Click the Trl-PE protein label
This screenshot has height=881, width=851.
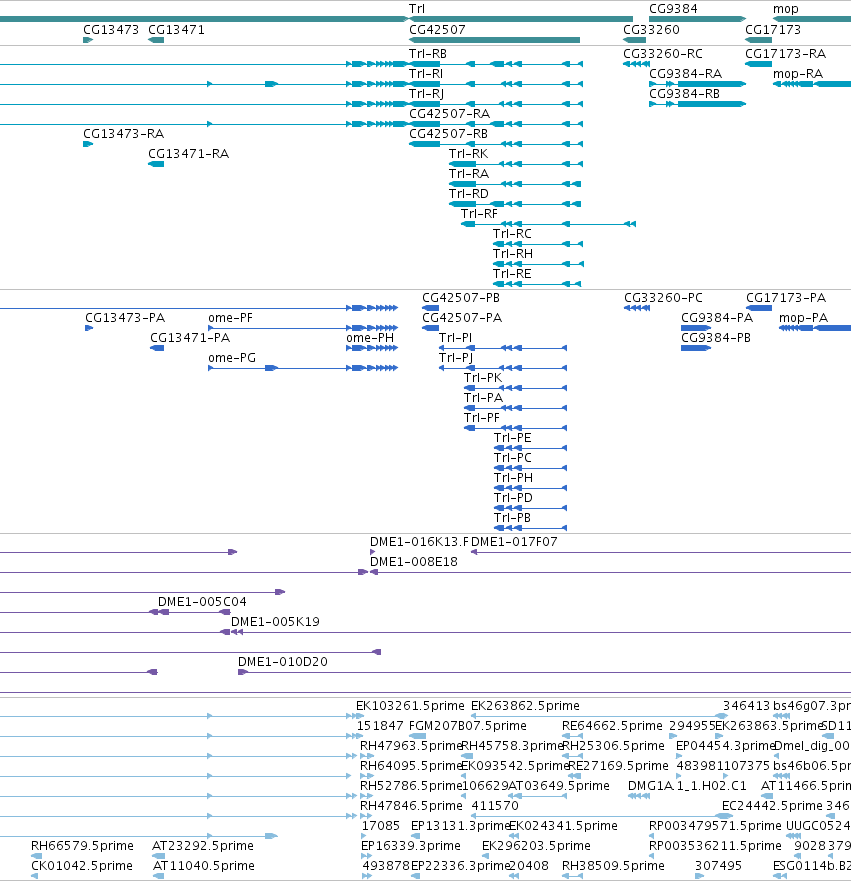(x=512, y=438)
